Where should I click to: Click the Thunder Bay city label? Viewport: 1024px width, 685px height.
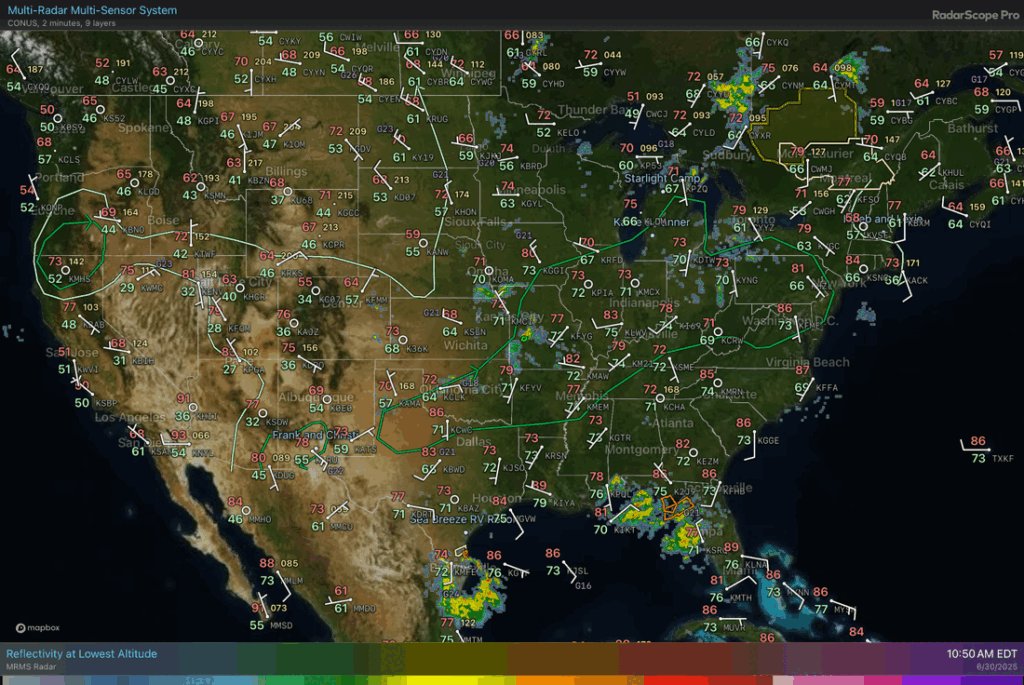pos(592,109)
